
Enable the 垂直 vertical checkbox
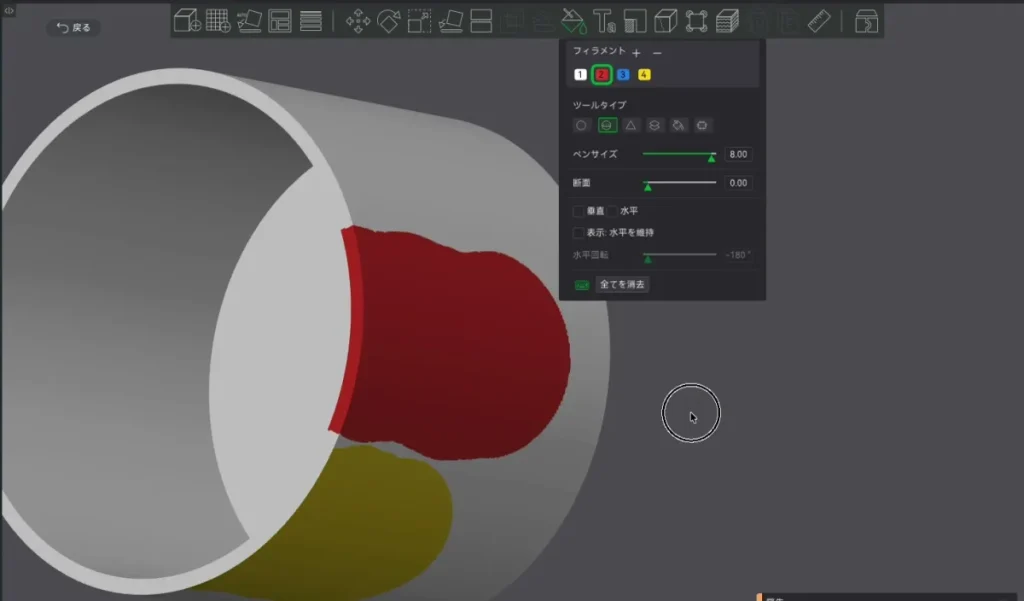[x=578, y=211]
